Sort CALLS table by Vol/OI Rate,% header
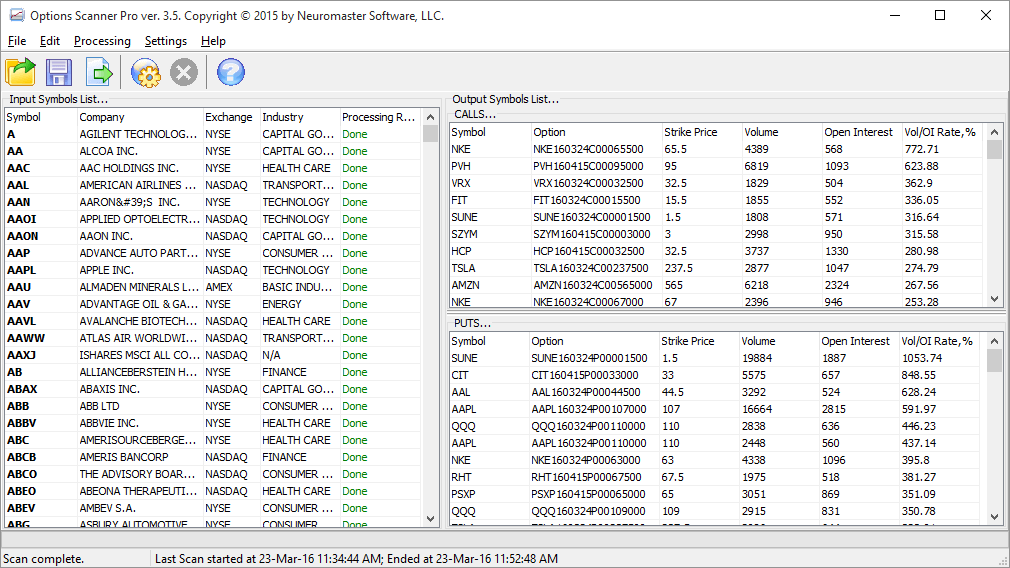The width and height of the screenshot is (1010, 568). pyautogui.click(x=941, y=132)
